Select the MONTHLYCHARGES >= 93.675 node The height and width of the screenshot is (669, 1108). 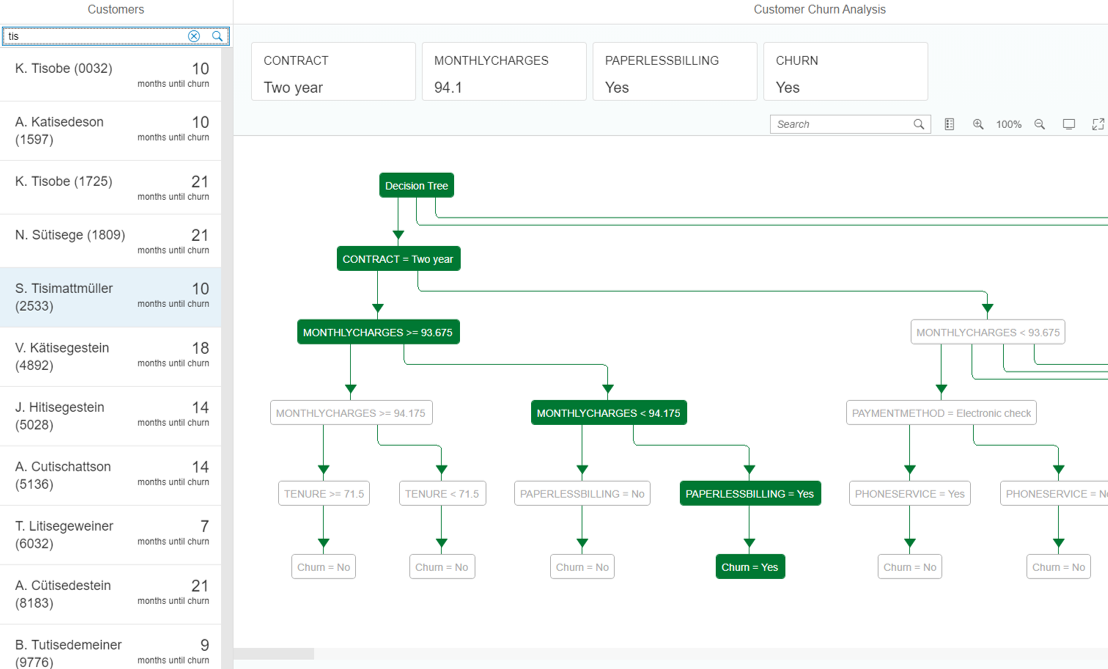pos(378,332)
